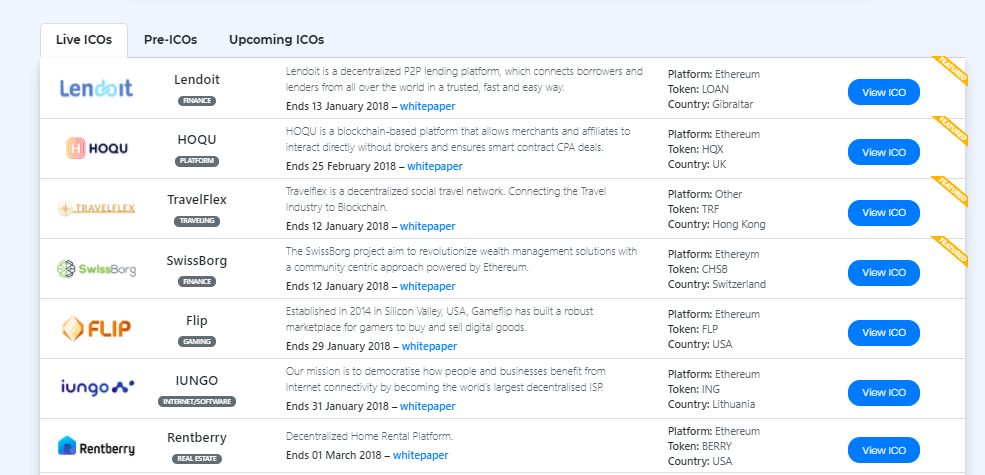Click the Featured ribbon on Lendoit row
The image size is (985, 475).
coord(951,72)
